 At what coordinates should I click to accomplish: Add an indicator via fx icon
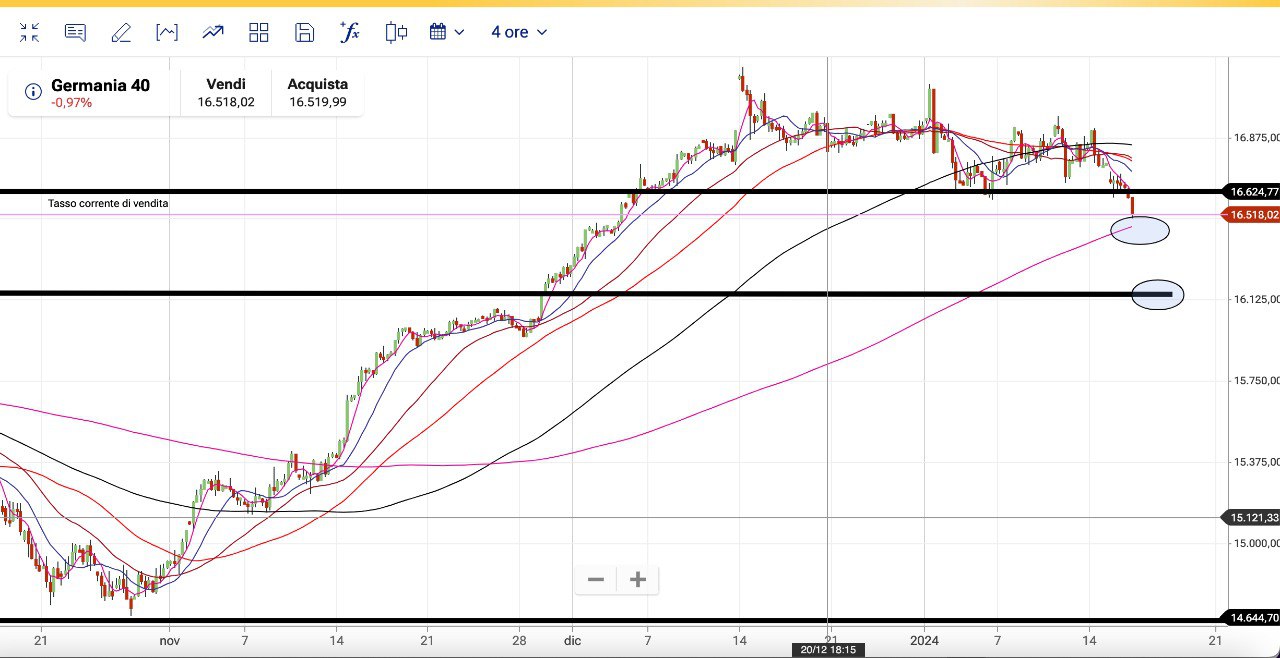pyautogui.click(x=350, y=32)
